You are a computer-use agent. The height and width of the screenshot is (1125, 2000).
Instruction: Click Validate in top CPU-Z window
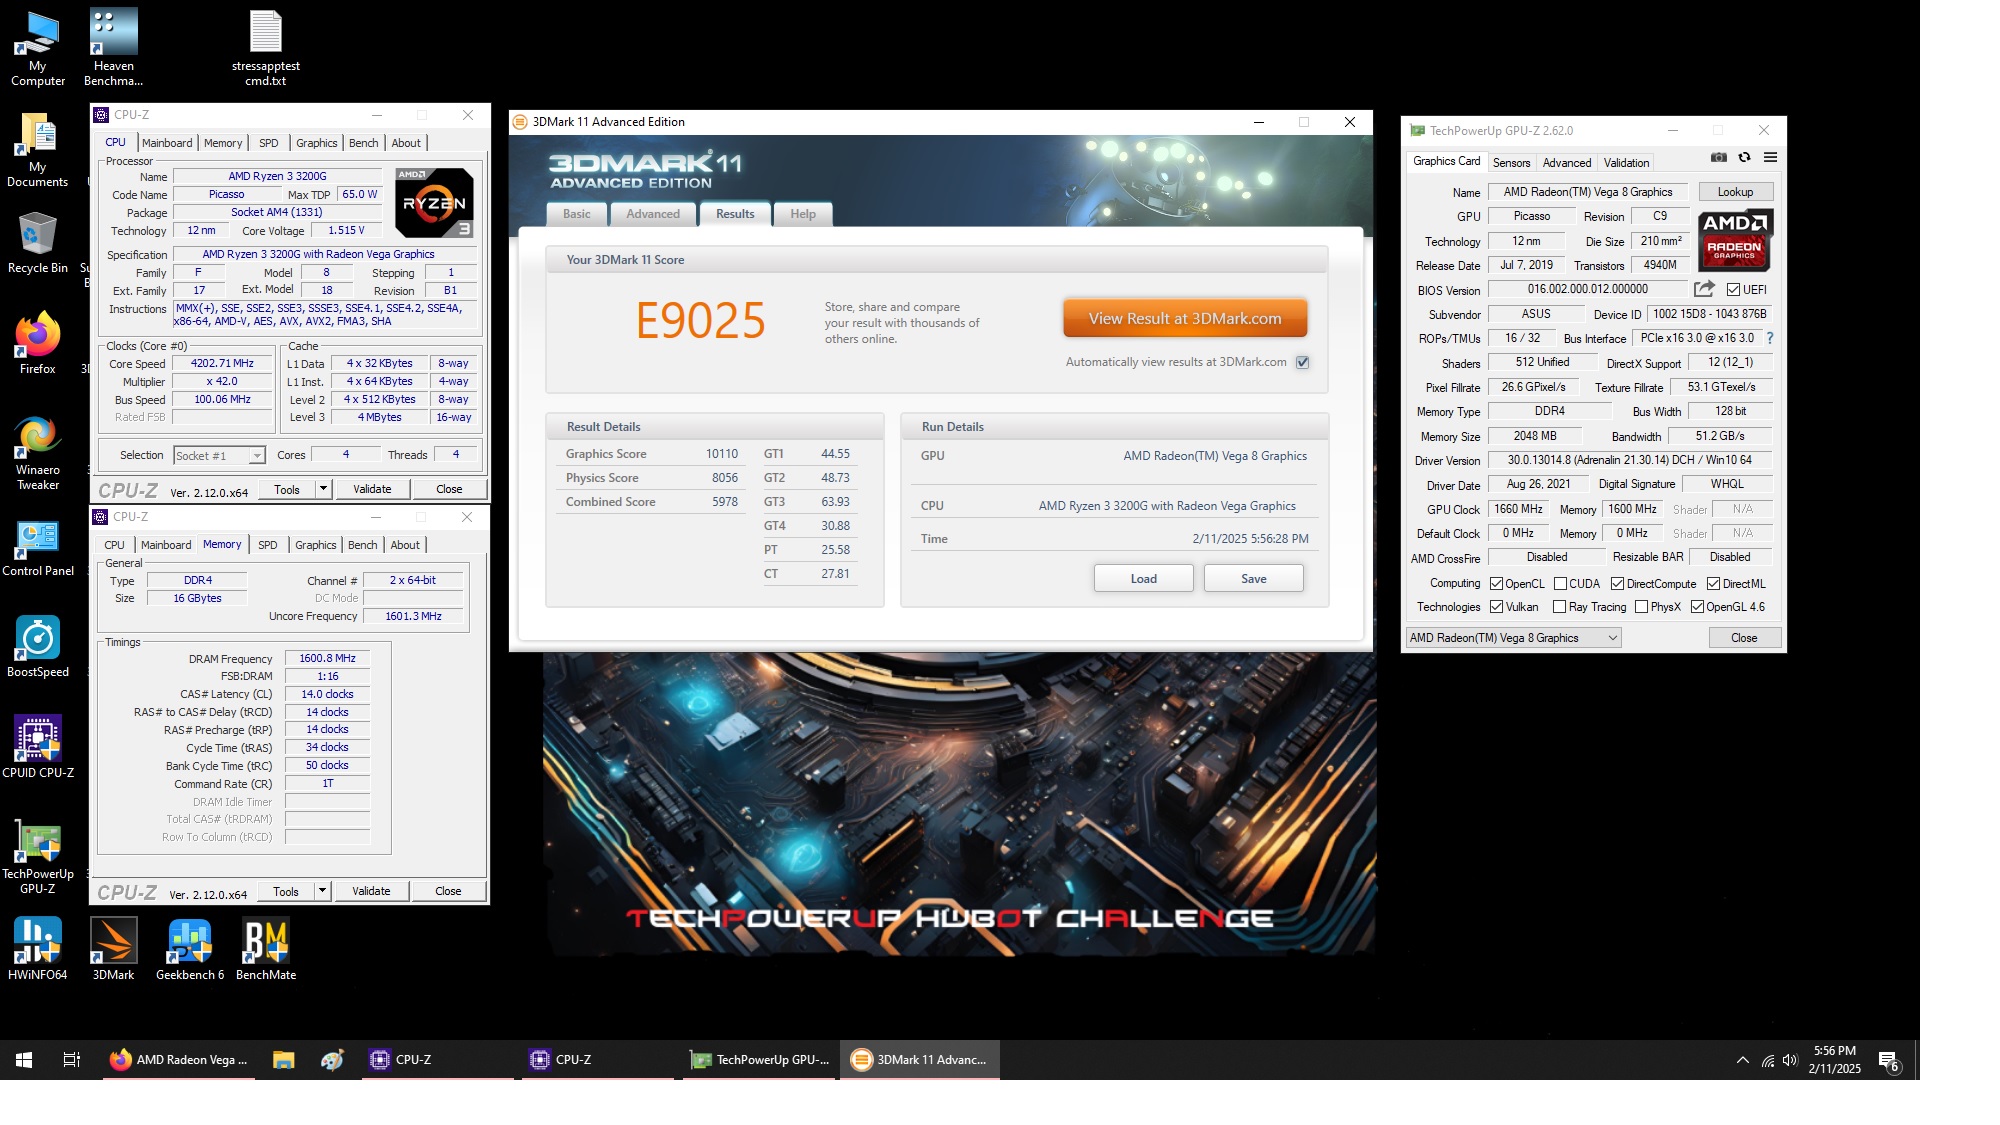tap(372, 489)
